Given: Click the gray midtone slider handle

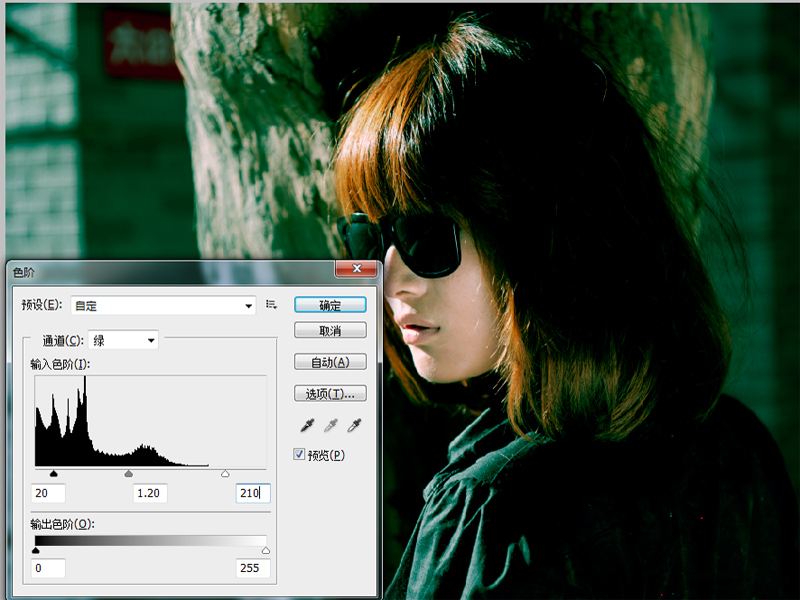Looking at the screenshot, I should pyautogui.click(x=129, y=474).
